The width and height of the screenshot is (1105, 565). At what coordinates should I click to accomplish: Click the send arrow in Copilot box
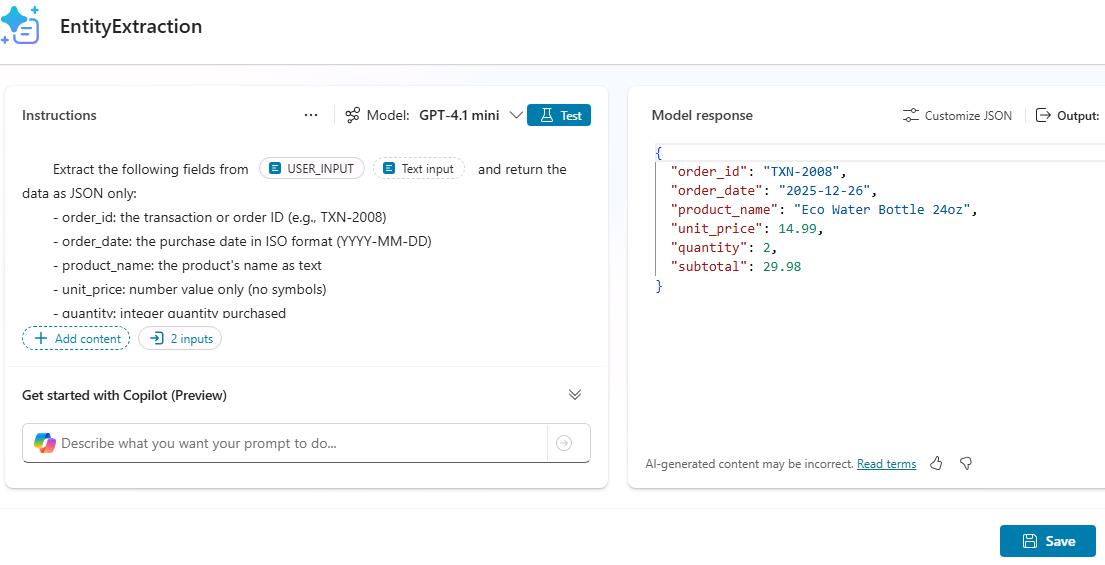(x=564, y=443)
